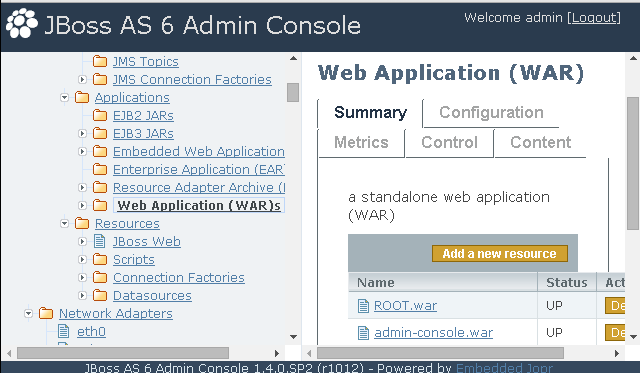Click the Network Adapters folder icon
Image resolution: width=640 pixels, height=373 pixels.
point(46,313)
